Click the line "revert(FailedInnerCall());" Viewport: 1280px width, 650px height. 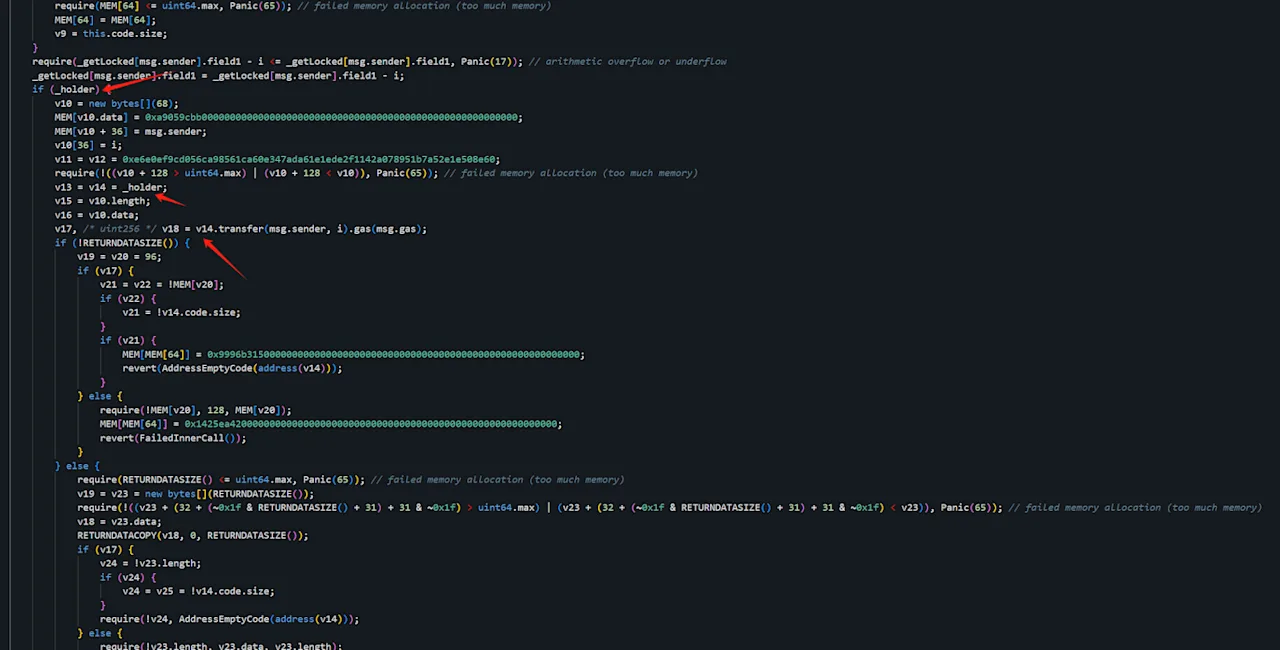[173, 439]
